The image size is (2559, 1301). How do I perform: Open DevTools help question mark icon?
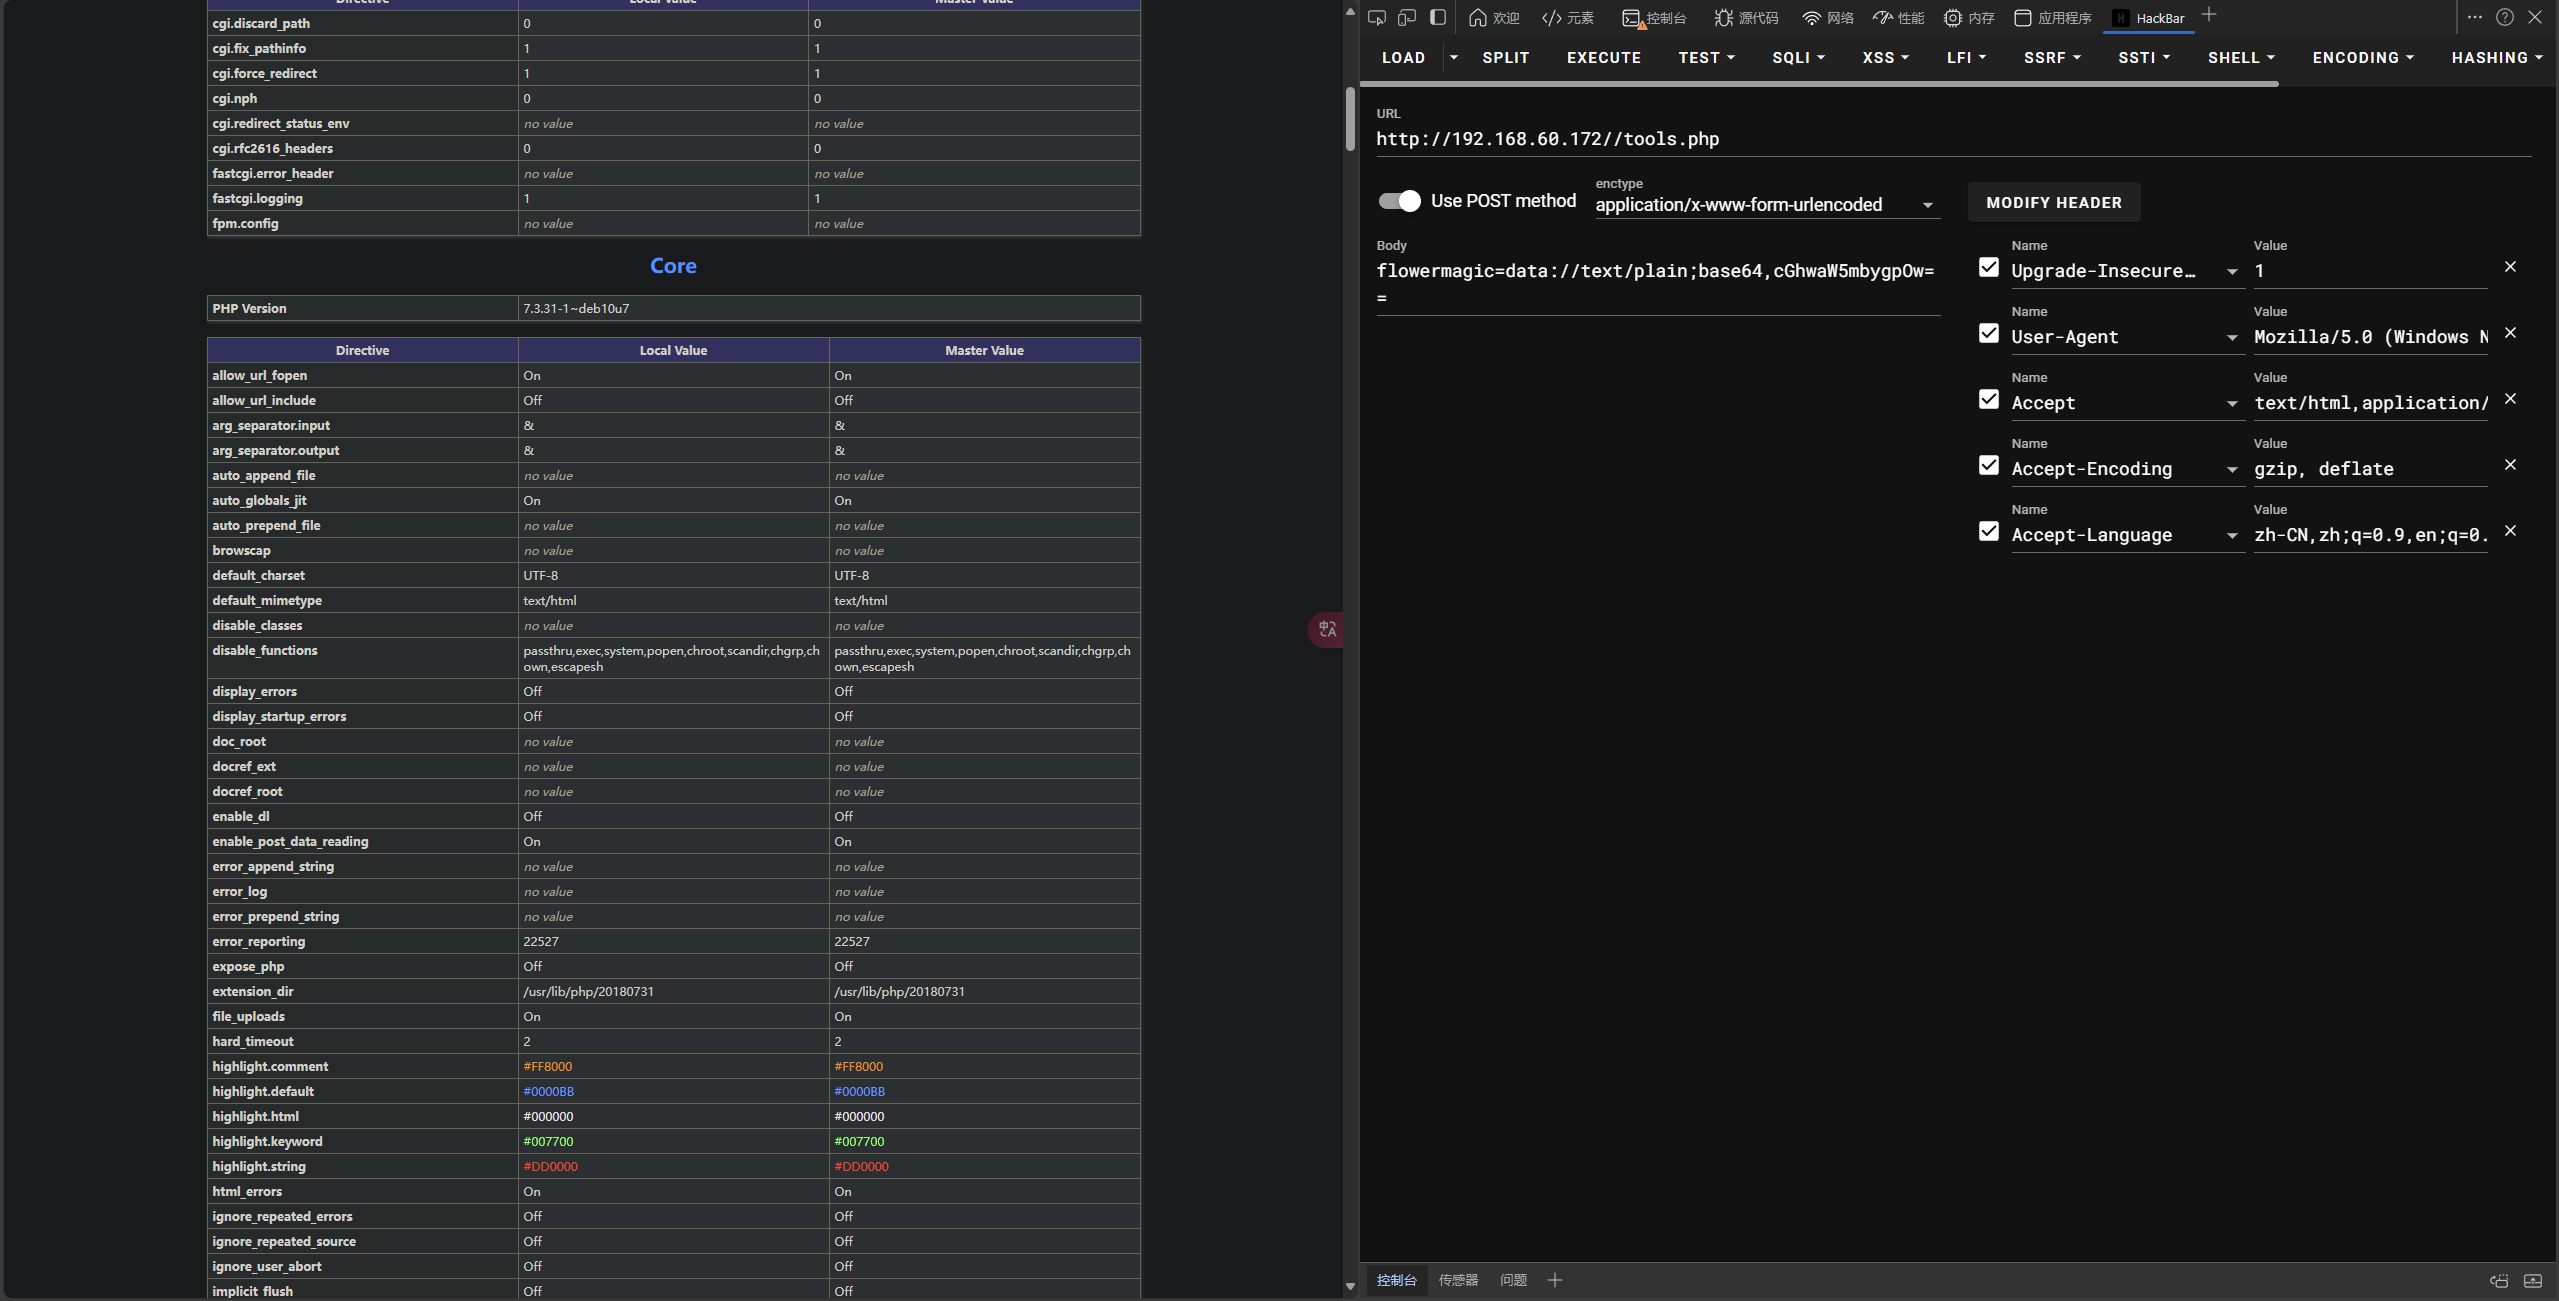(x=2505, y=17)
